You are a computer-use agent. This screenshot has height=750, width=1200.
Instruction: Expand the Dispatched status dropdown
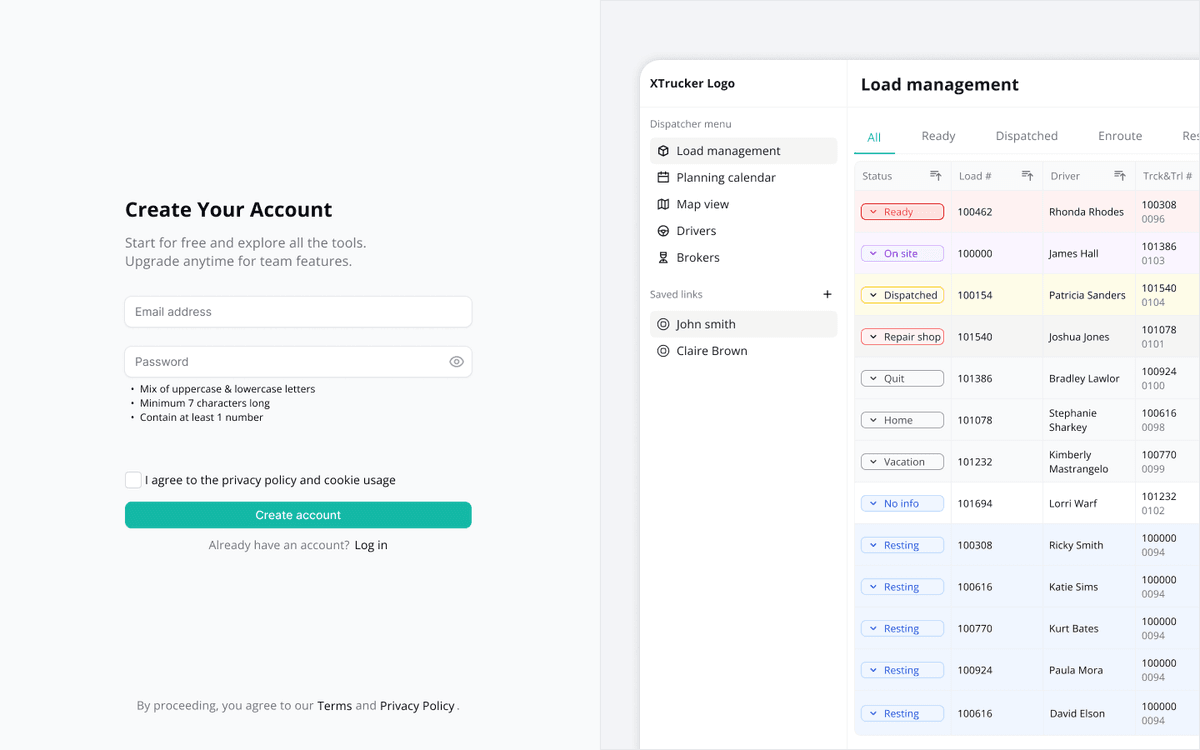pos(901,295)
